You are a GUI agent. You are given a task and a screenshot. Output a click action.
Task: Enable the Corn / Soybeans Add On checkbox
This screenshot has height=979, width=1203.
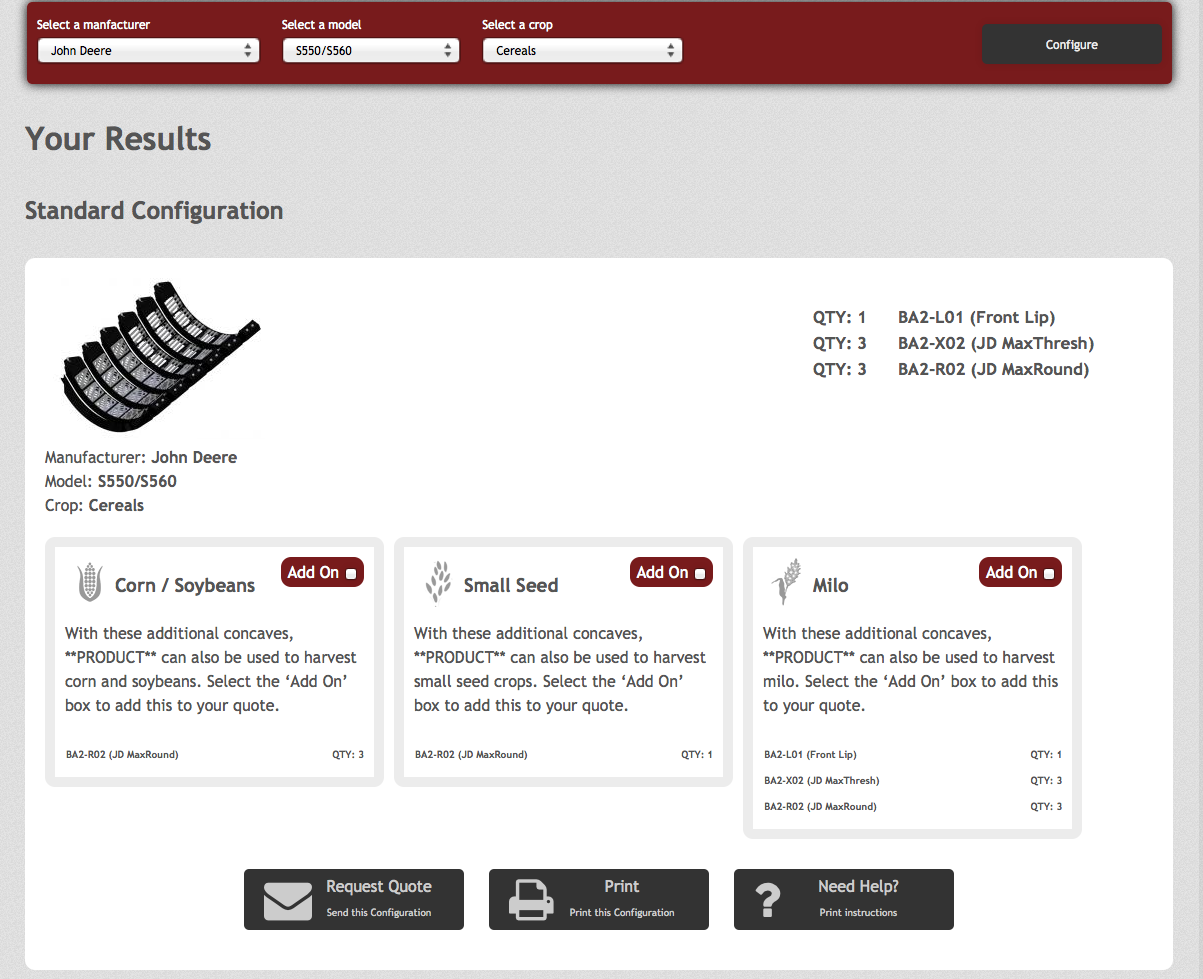[351, 574]
